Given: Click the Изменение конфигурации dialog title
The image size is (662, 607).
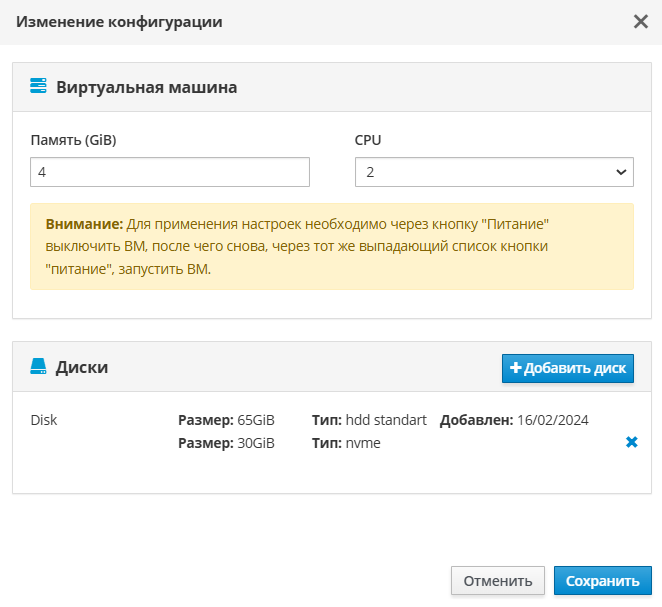Looking at the screenshot, I should click(x=119, y=21).
